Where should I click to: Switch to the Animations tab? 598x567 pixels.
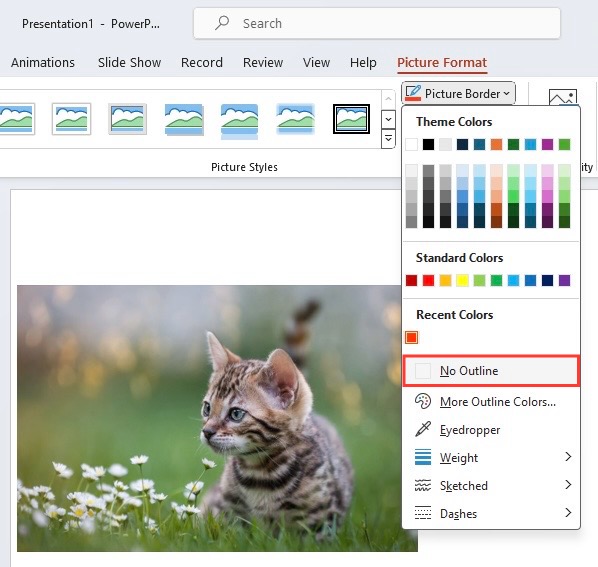pos(43,62)
